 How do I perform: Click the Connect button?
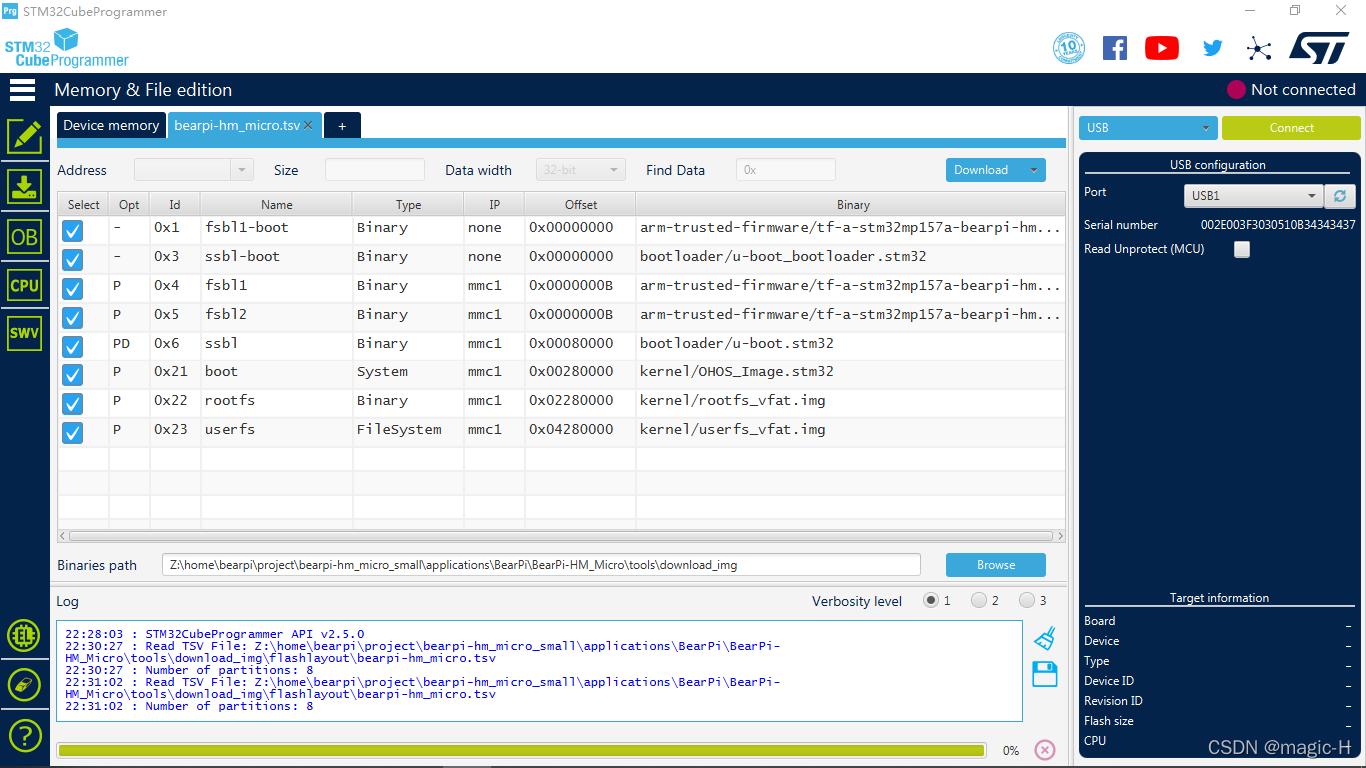[x=1291, y=128]
